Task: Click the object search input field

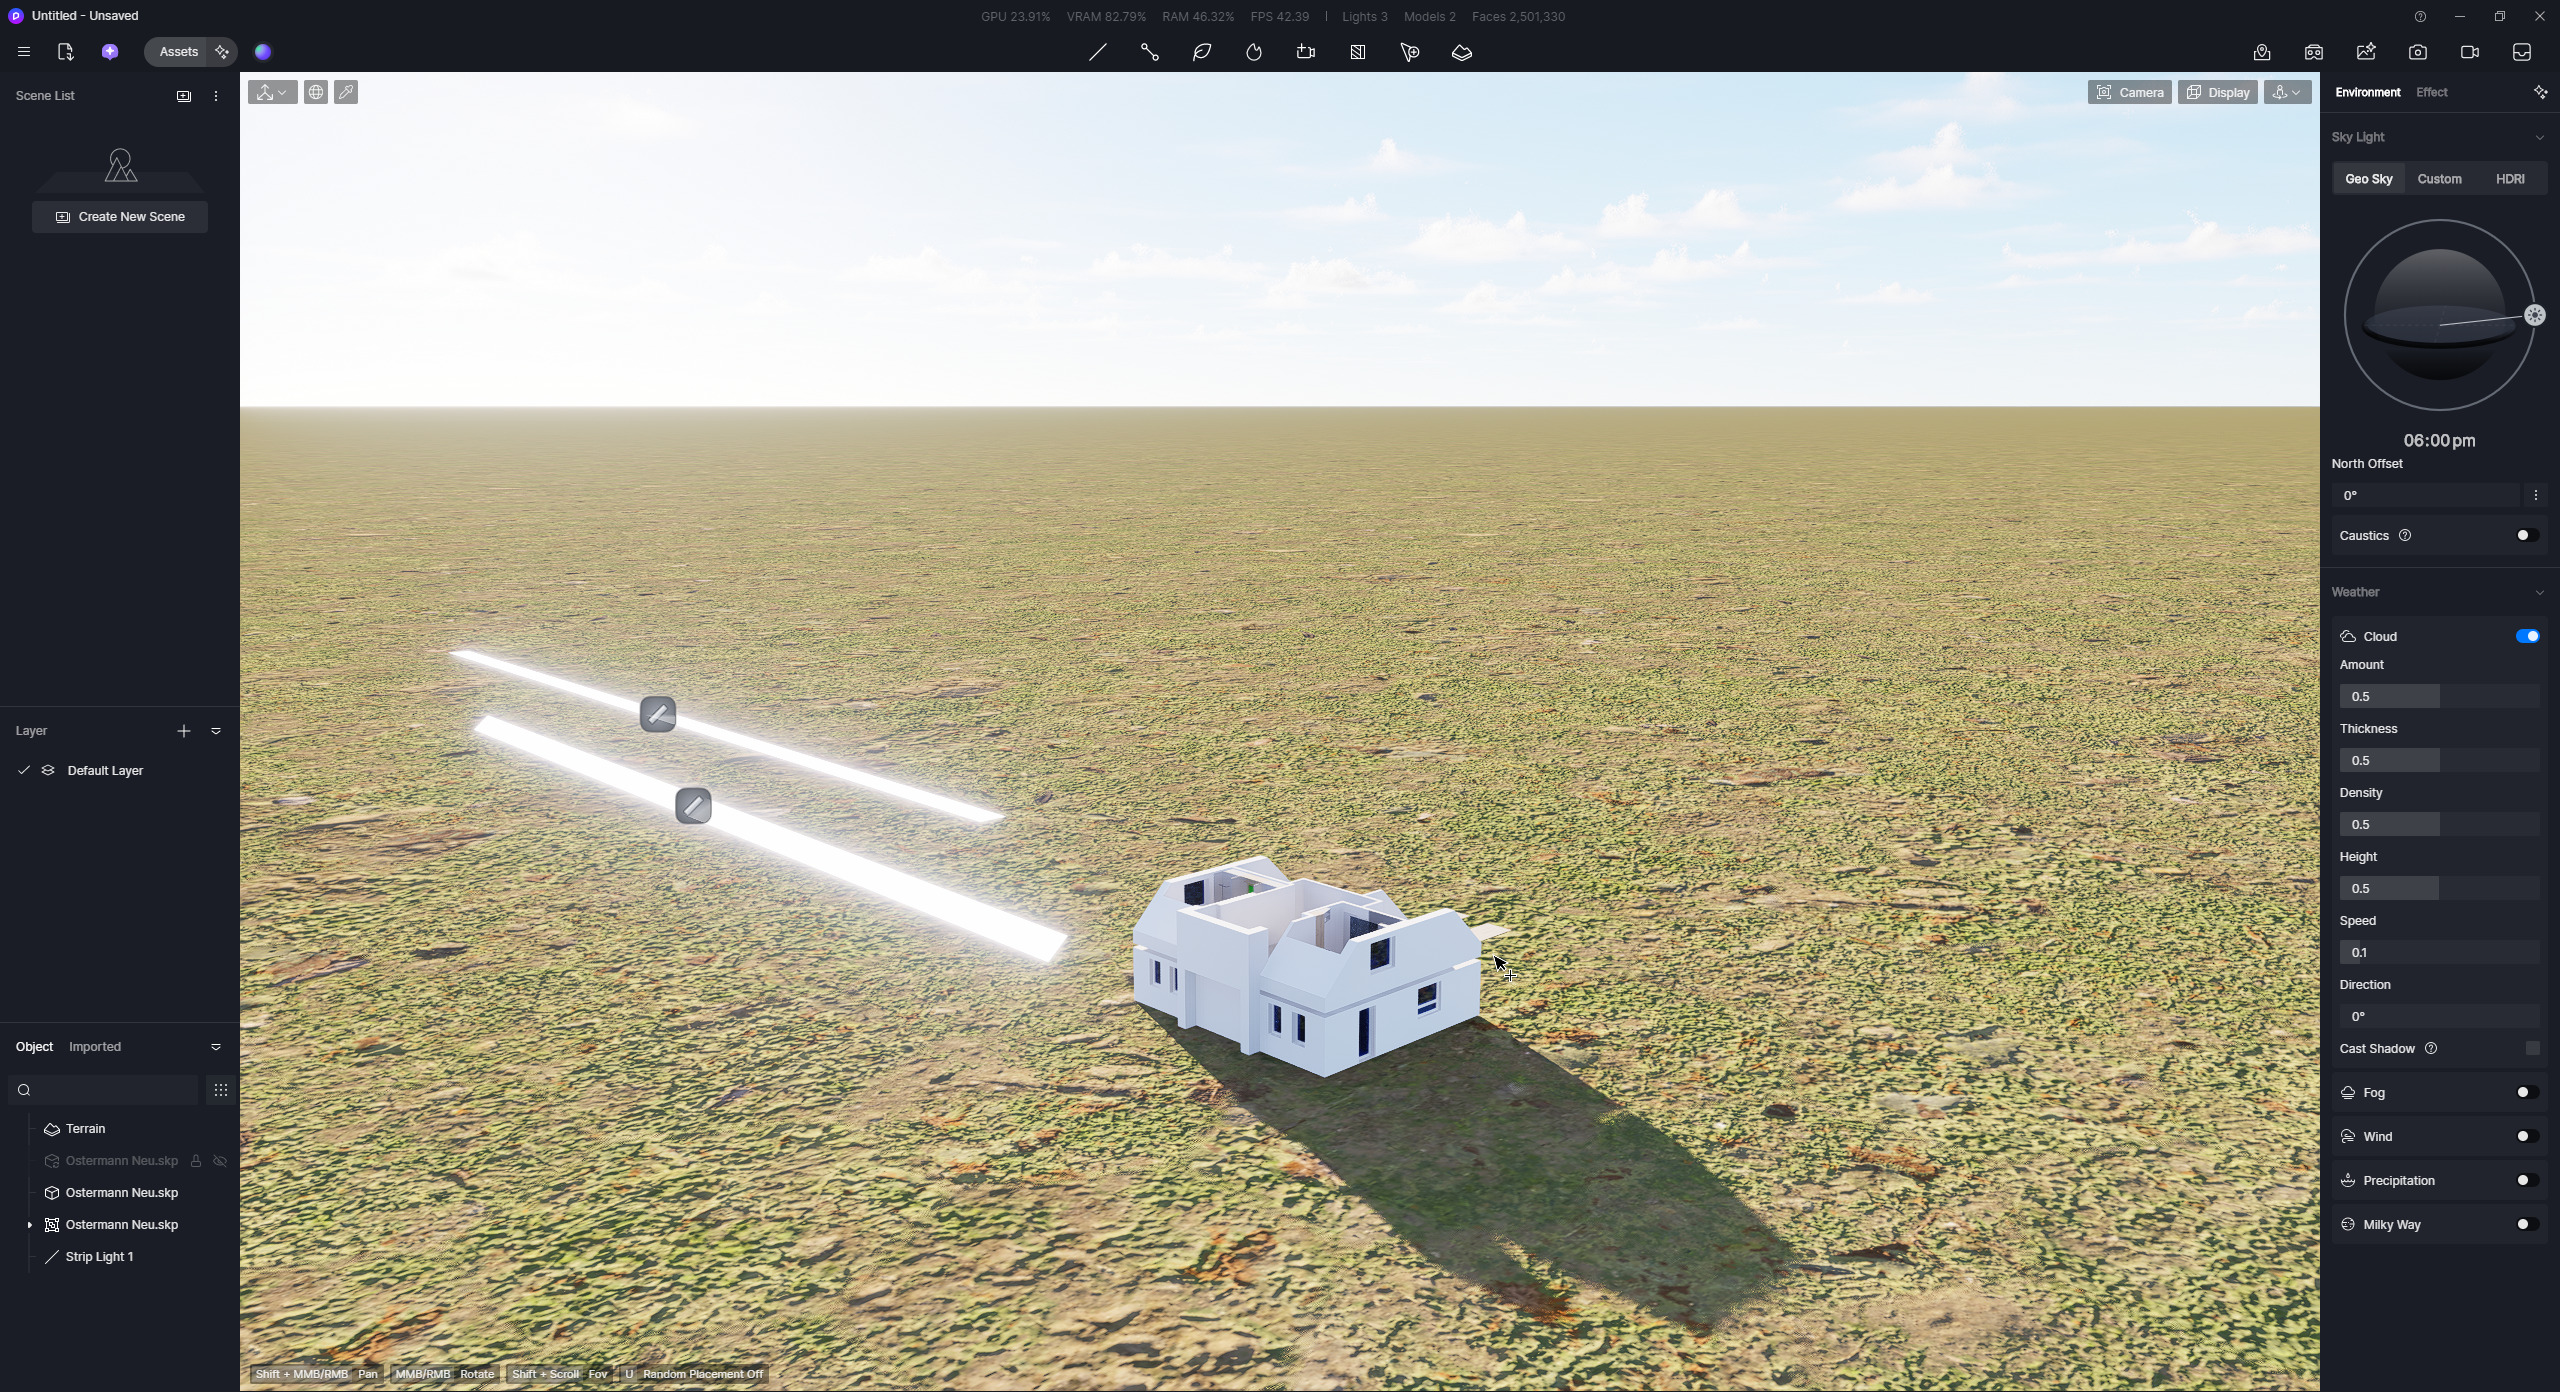Action: coord(110,1090)
